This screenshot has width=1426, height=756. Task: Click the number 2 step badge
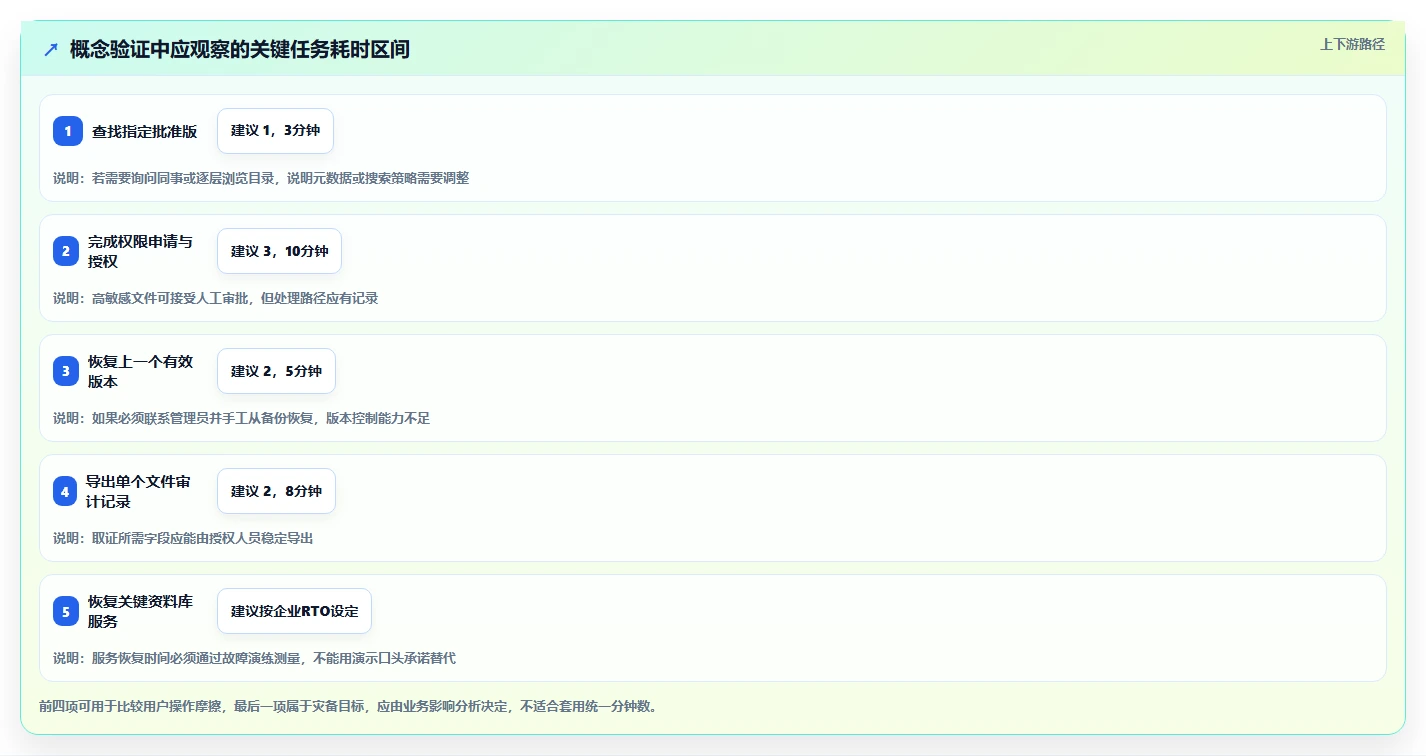(x=66, y=251)
